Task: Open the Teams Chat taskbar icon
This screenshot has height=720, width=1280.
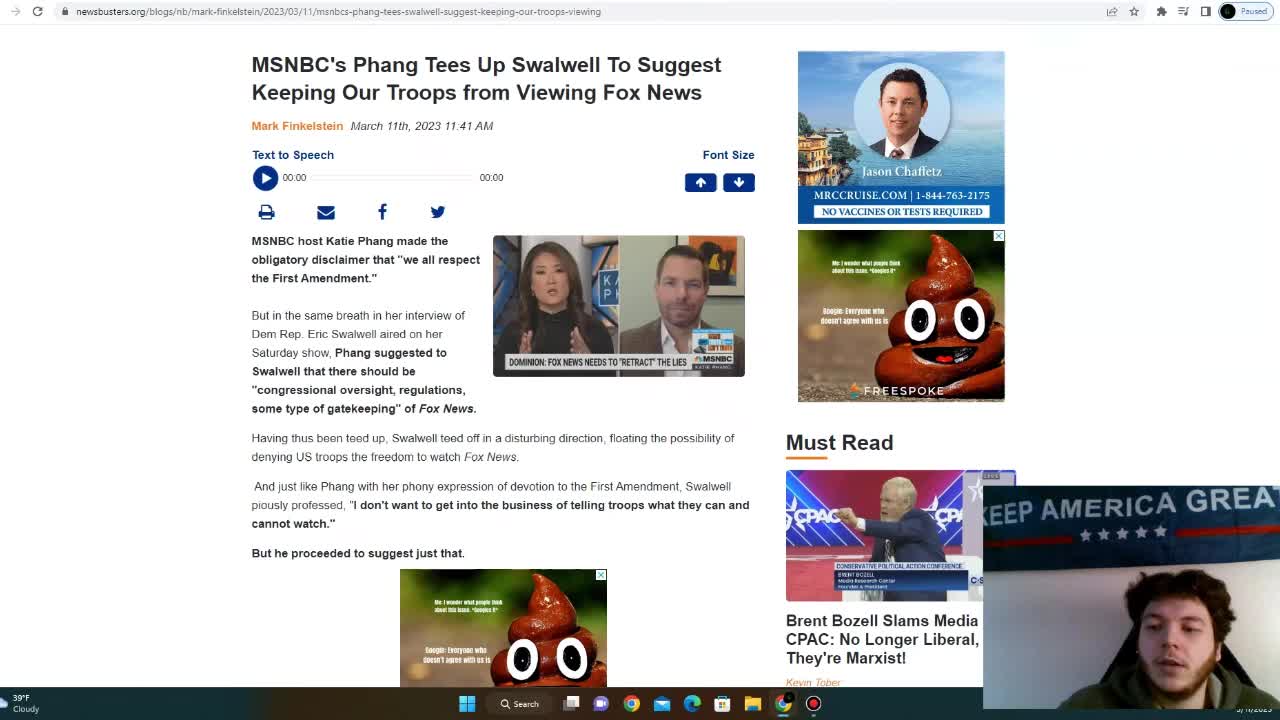Action: [601, 704]
